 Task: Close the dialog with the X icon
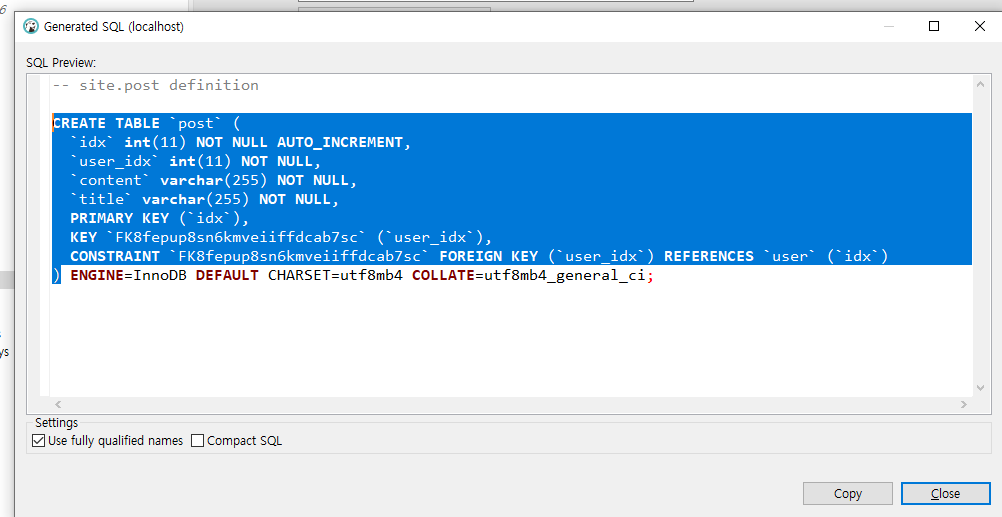click(x=980, y=26)
